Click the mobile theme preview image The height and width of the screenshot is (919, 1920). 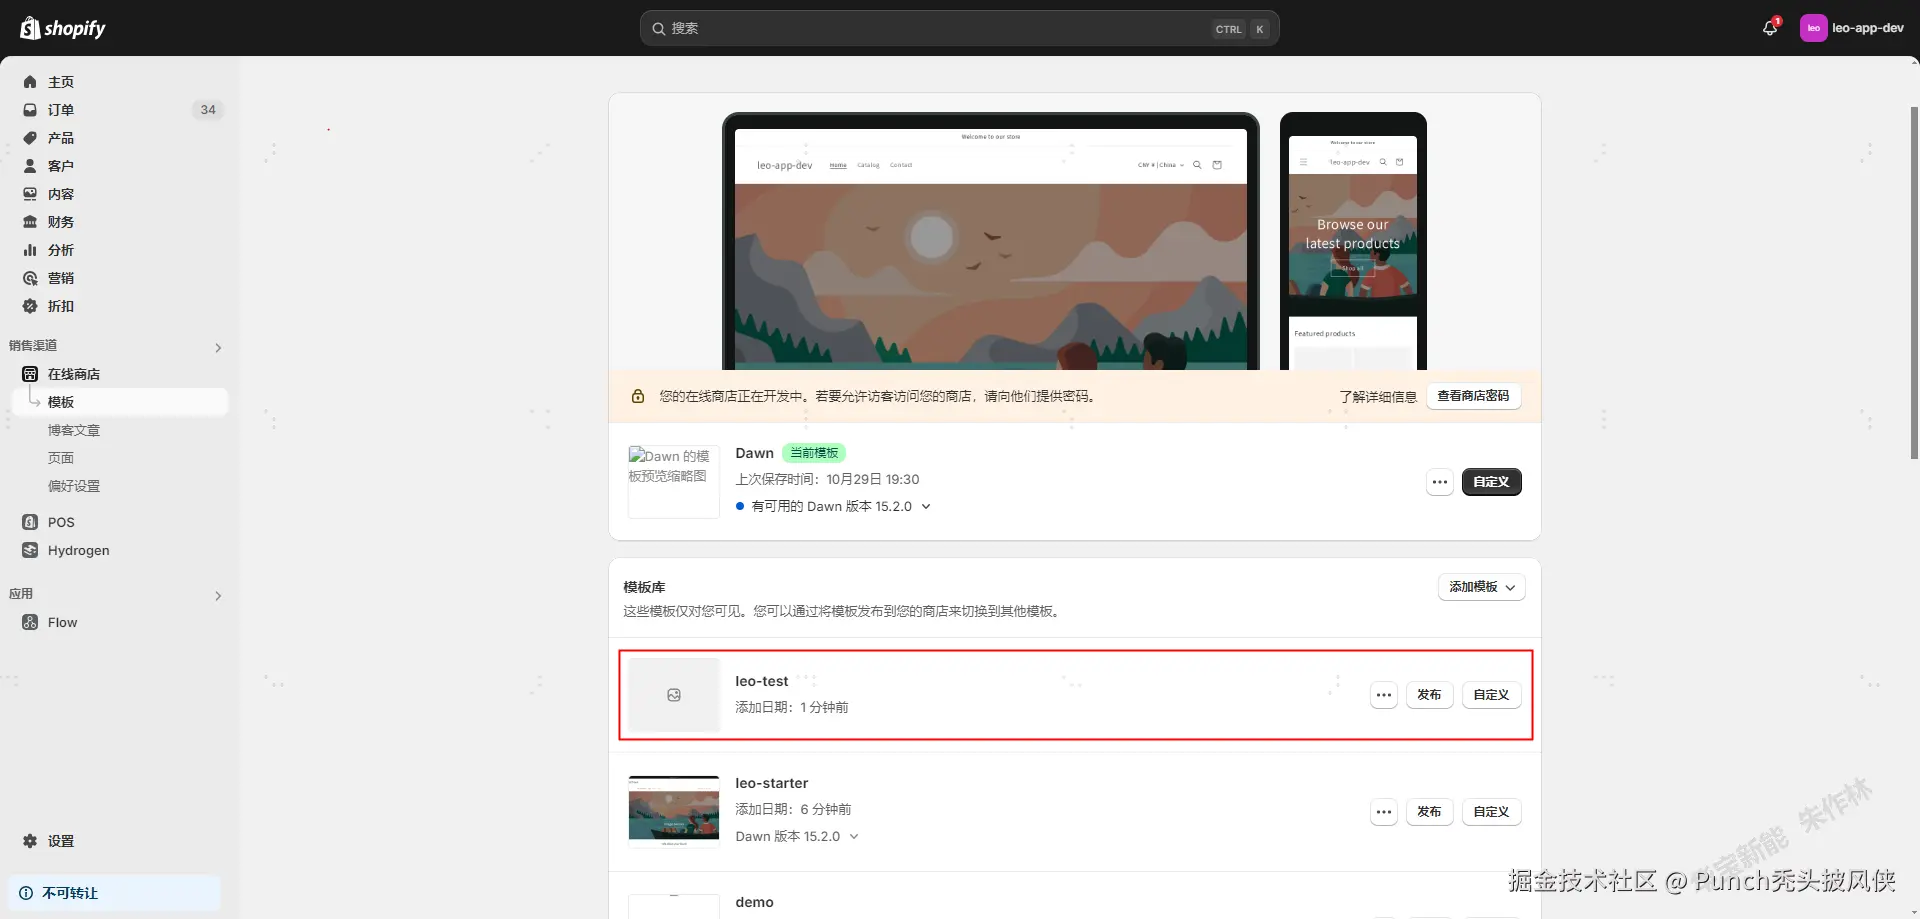coord(1353,242)
